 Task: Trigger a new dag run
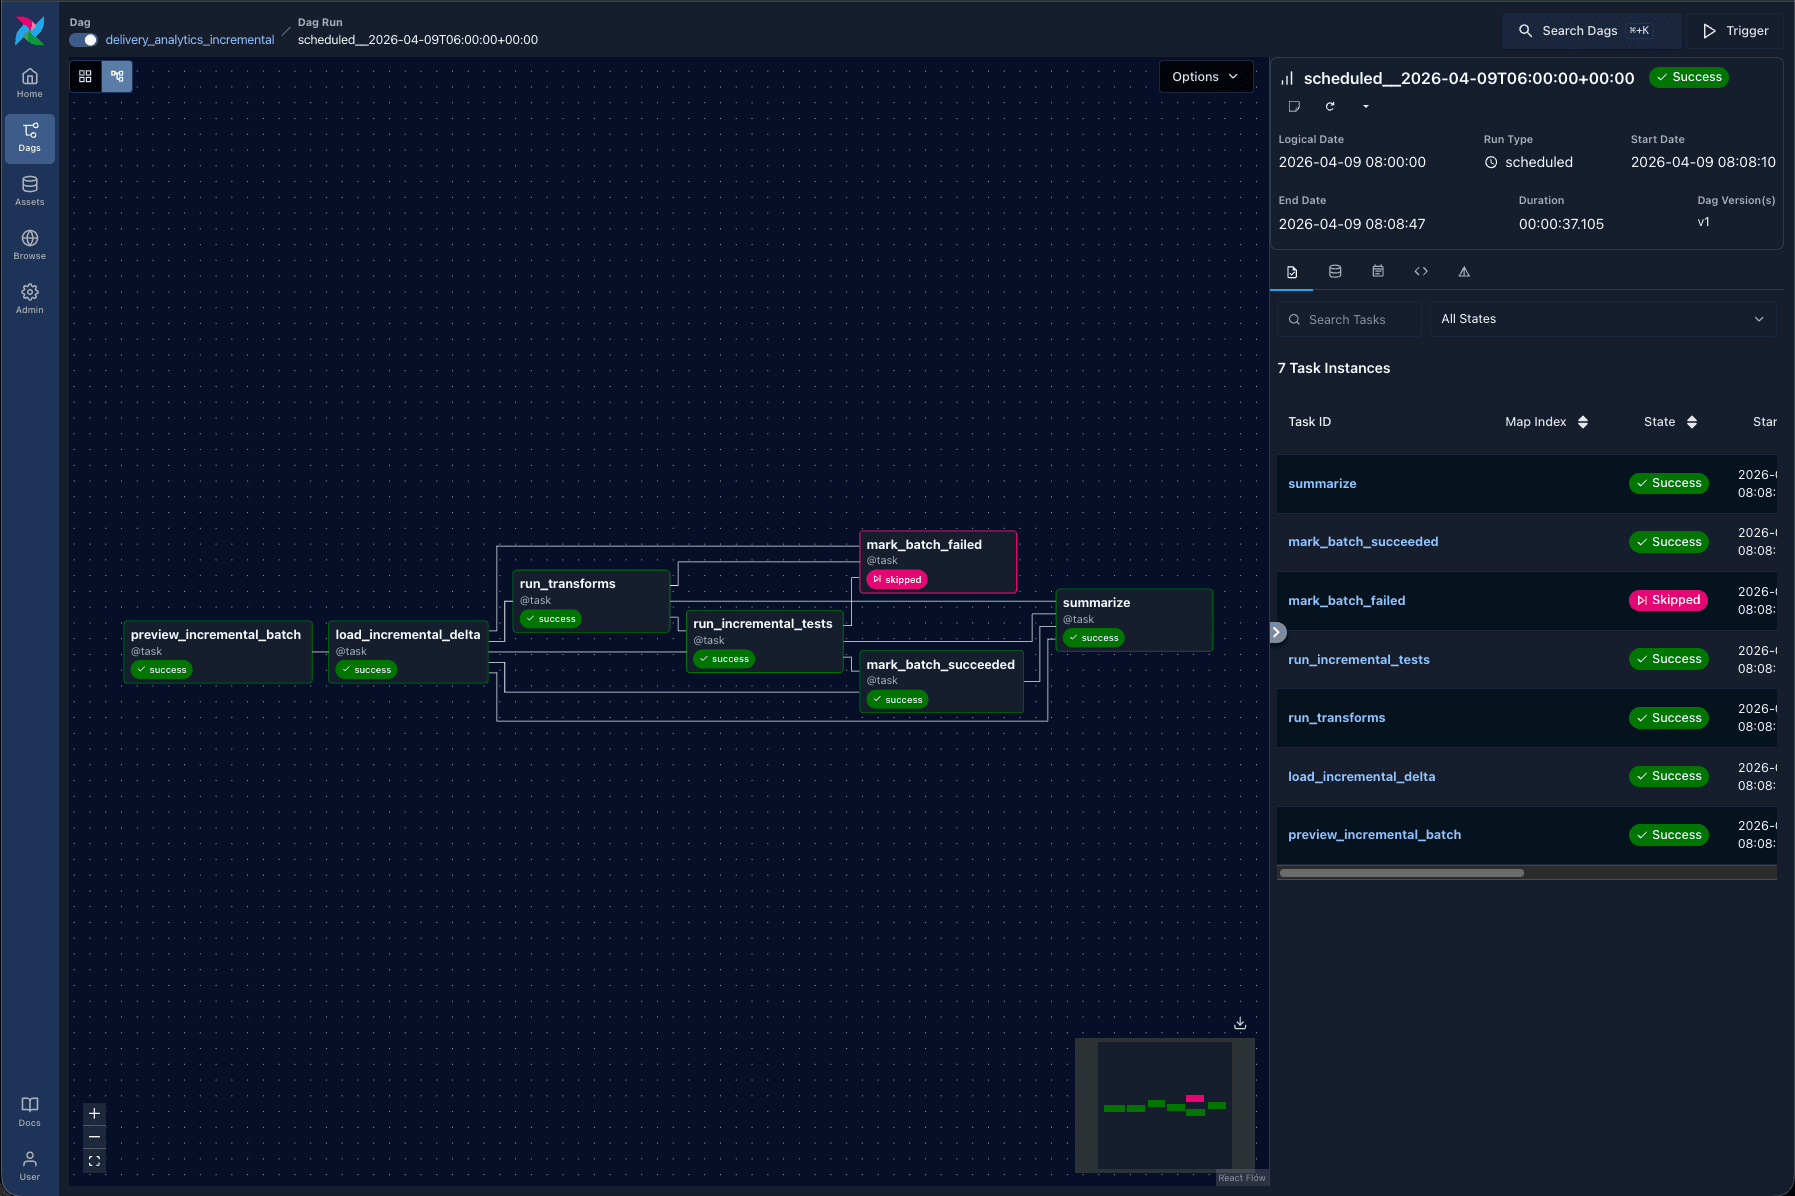coord(1735,30)
